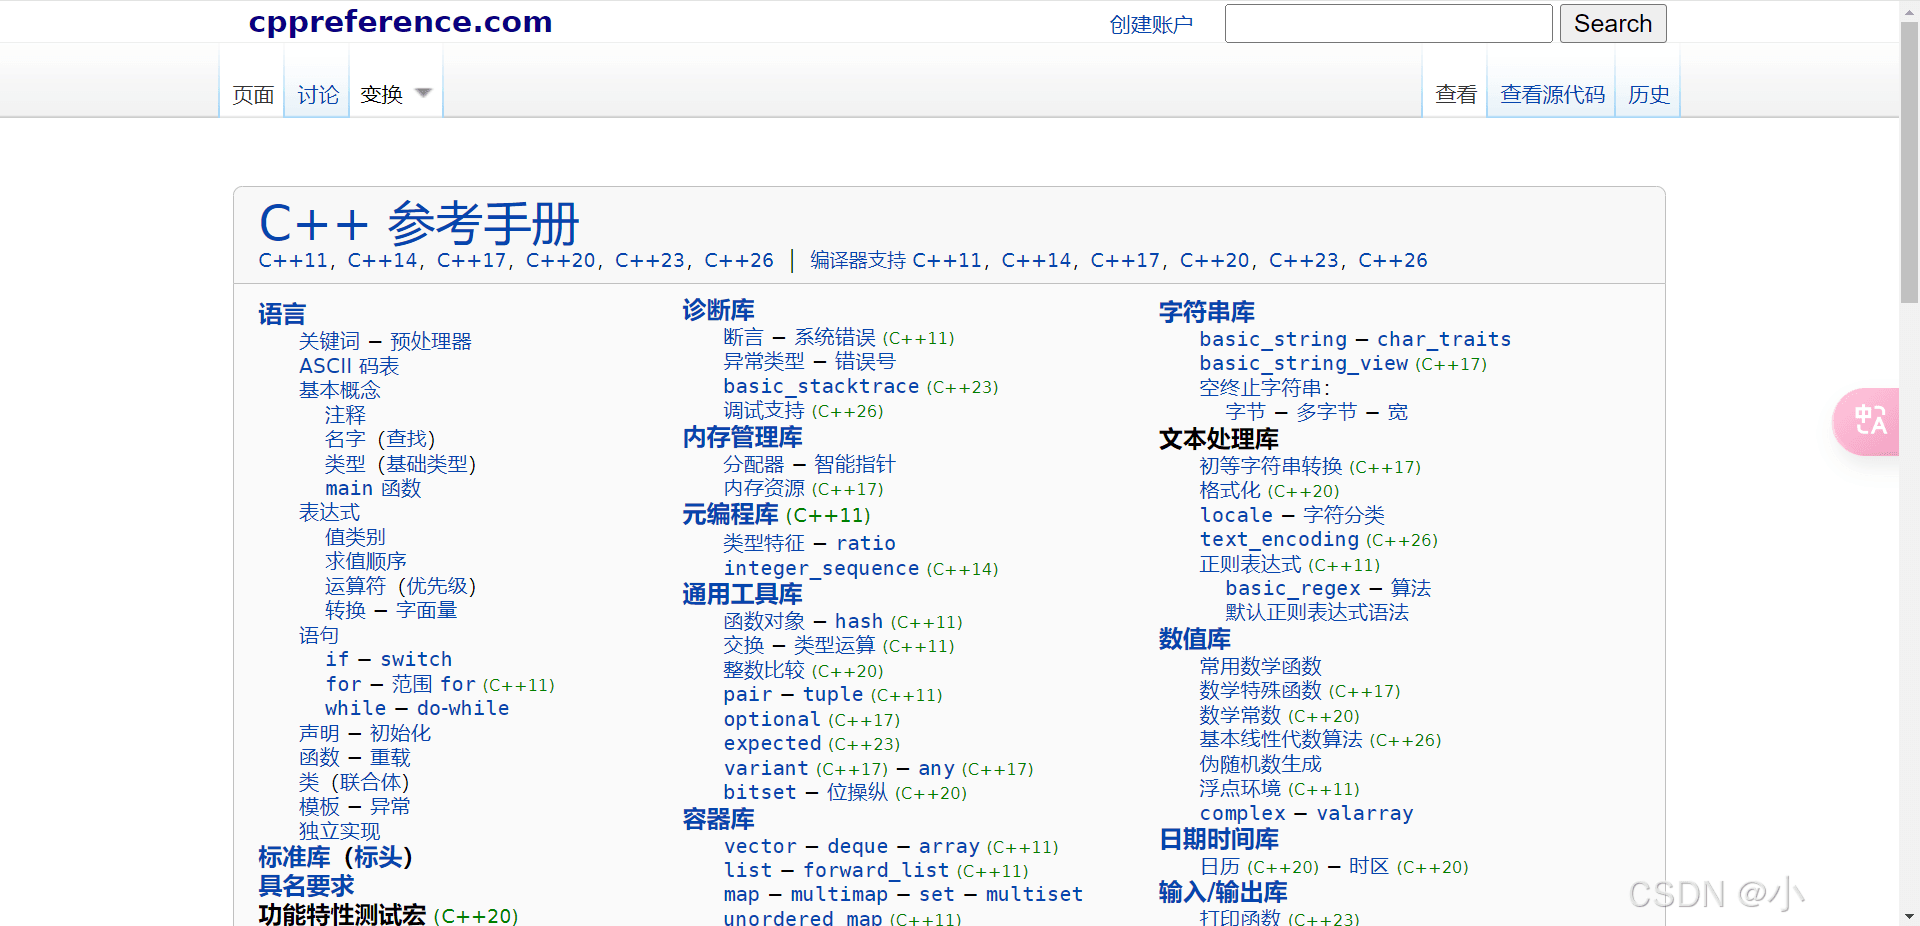Open the 查看源代码 tab
Viewport: 1920px width, 926px height.
pos(1552,94)
